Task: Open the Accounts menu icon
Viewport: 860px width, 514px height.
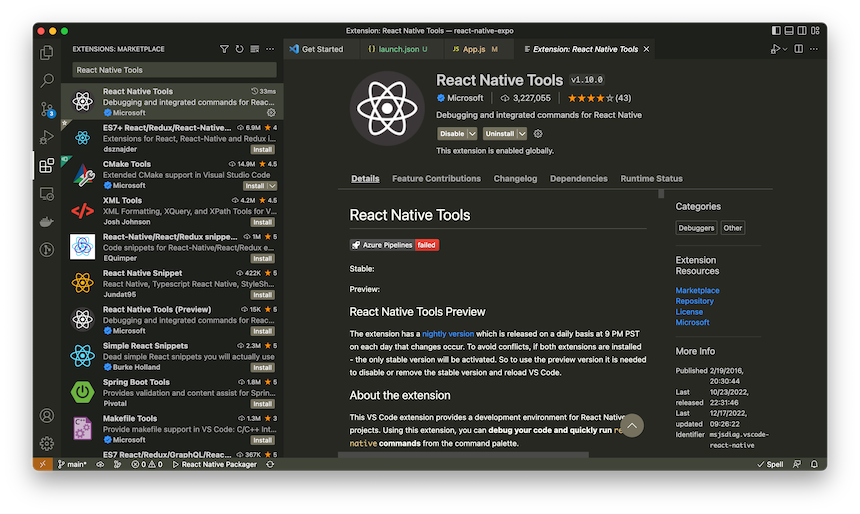Action: 47,416
